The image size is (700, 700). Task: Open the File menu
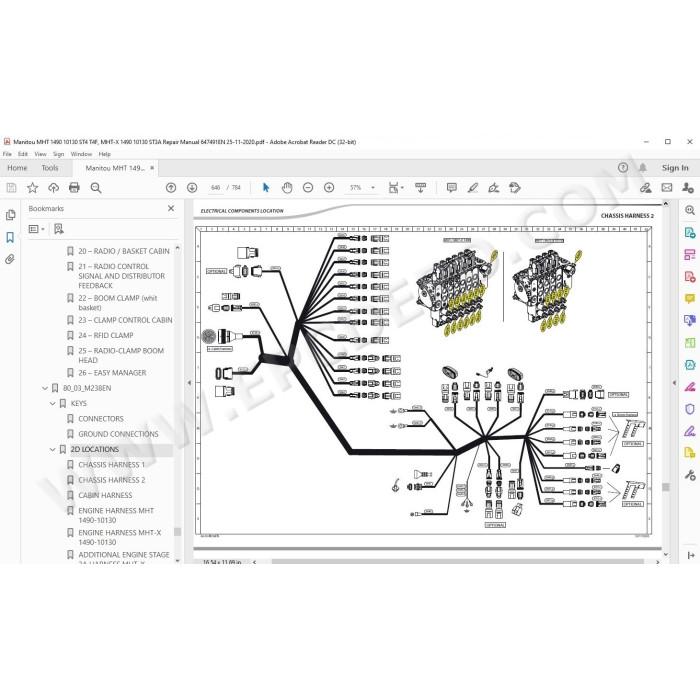tap(7, 154)
